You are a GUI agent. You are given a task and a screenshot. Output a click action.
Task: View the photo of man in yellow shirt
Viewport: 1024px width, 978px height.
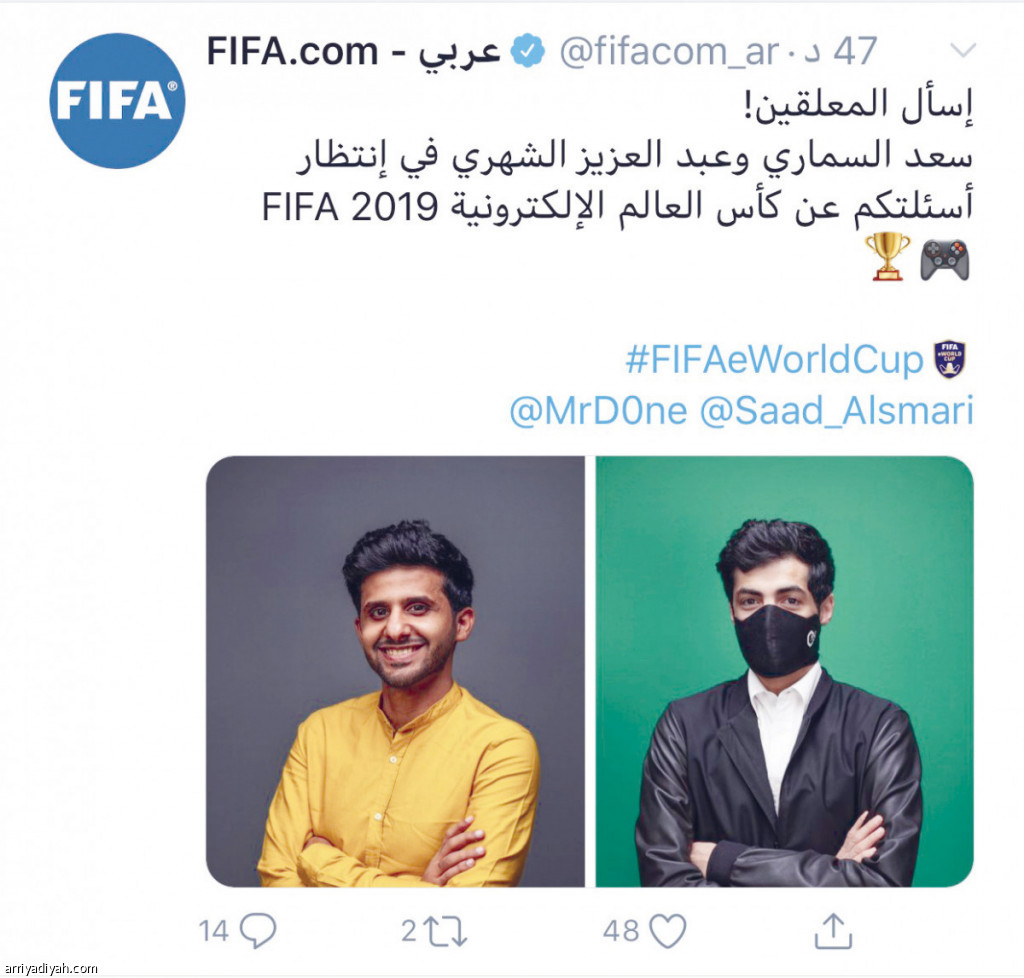point(395,671)
